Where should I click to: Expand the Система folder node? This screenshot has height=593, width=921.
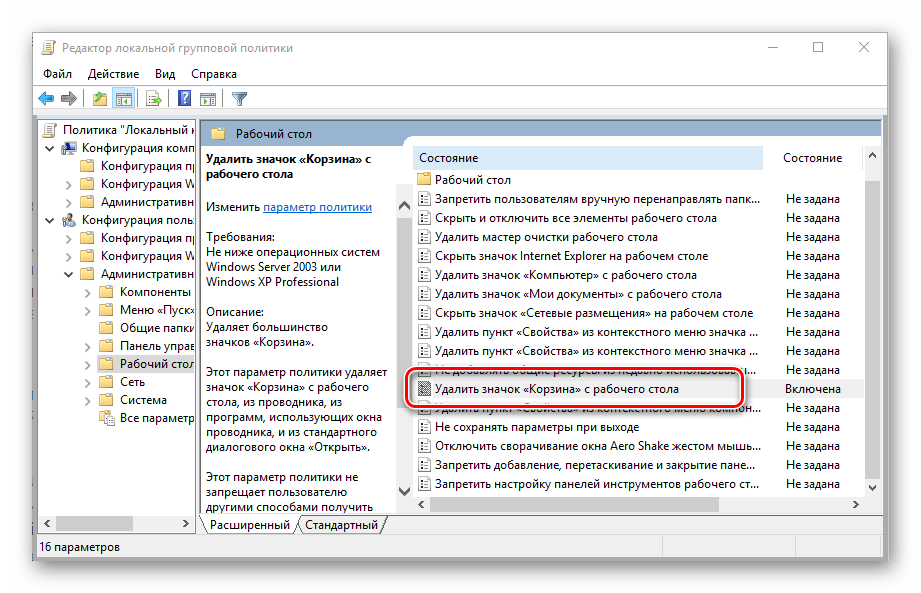click(87, 400)
